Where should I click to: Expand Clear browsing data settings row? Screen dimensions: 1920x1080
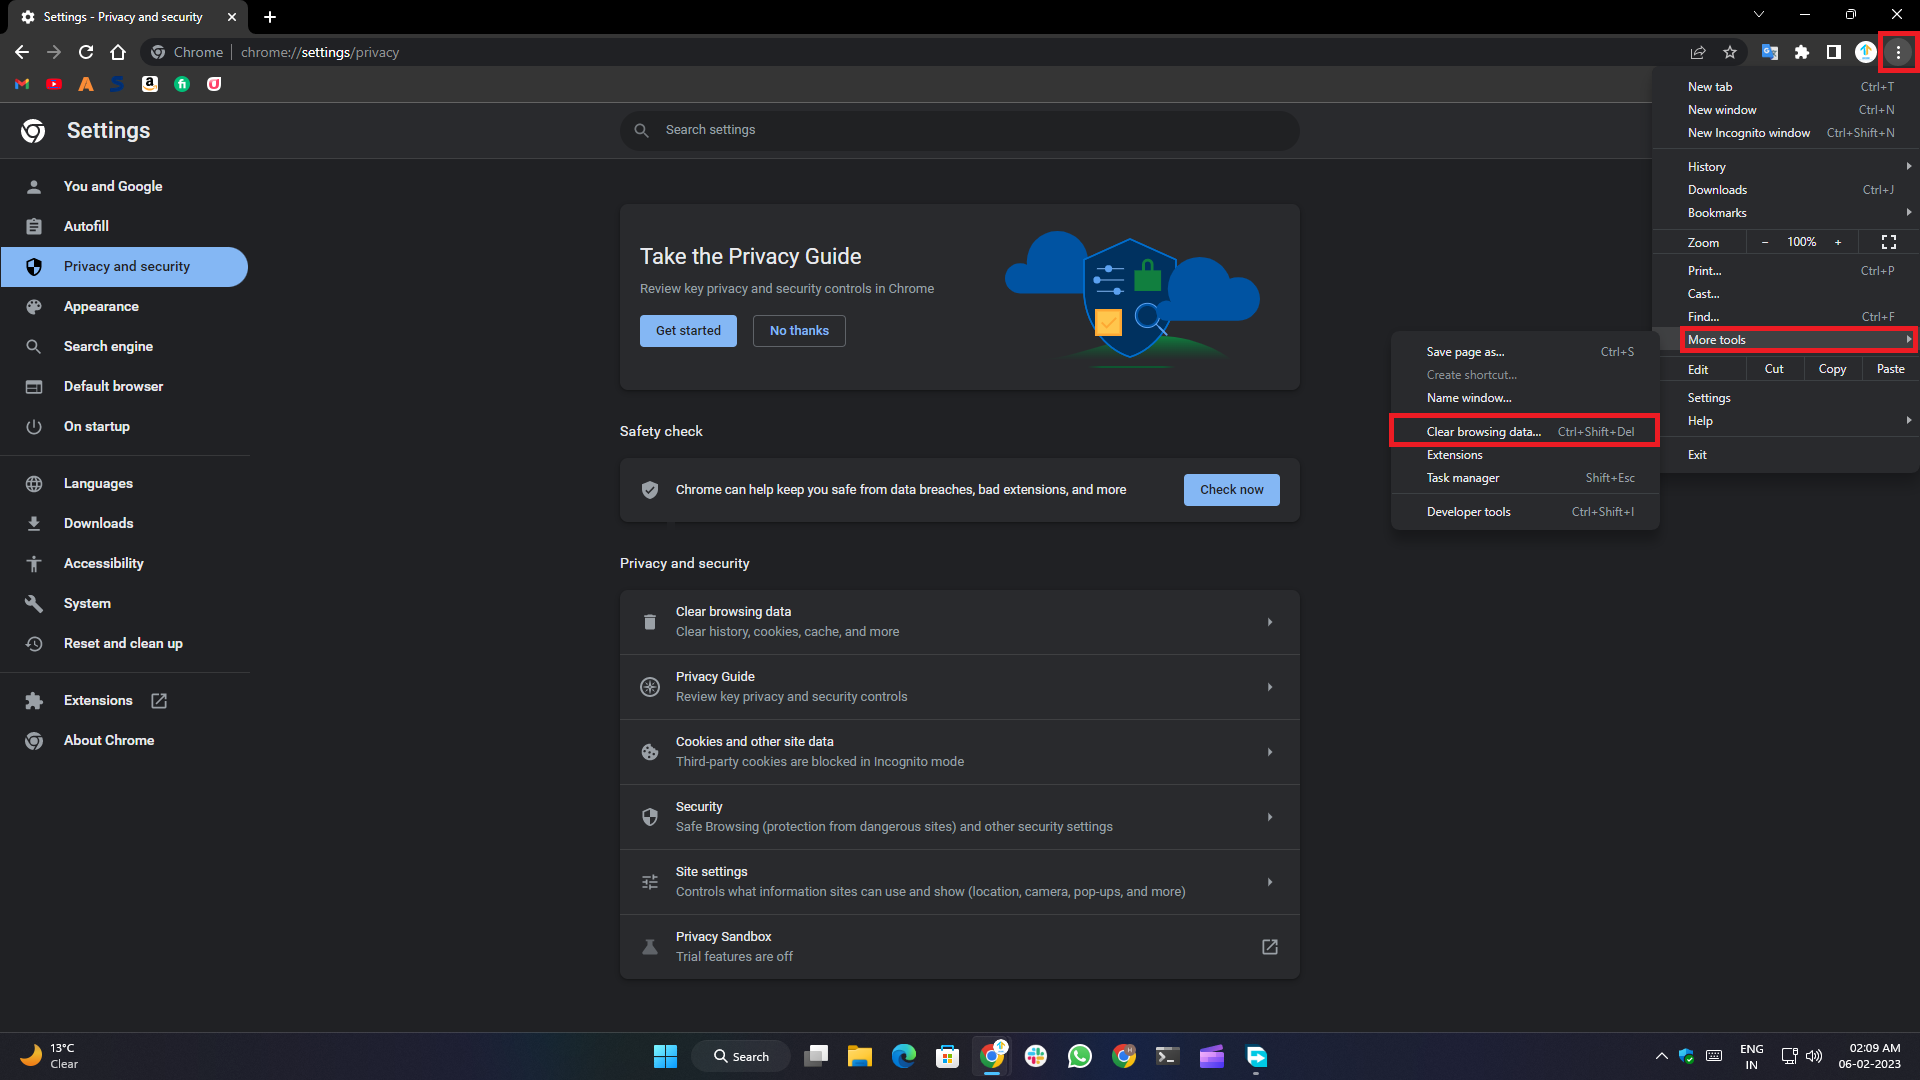pos(958,622)
